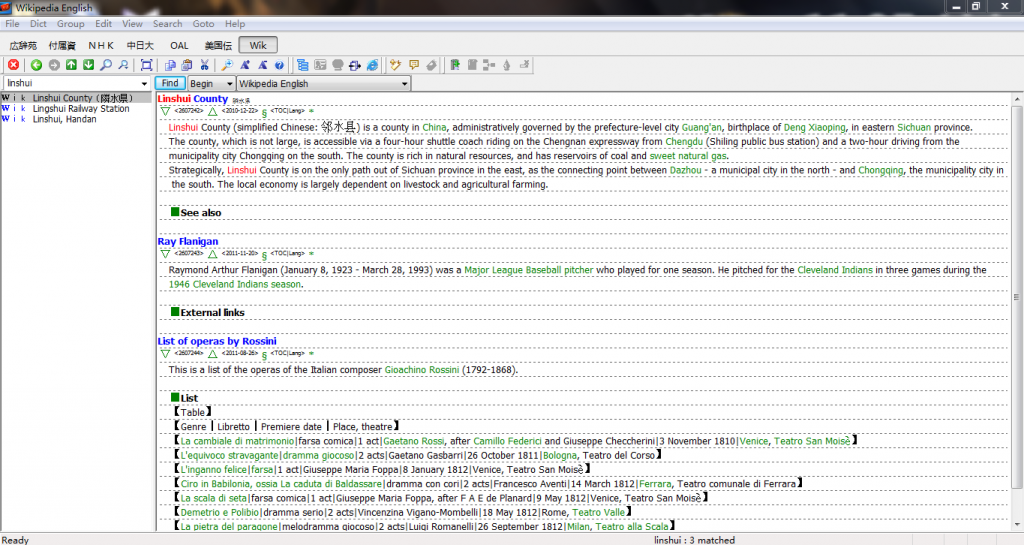1024x545 pixels.
Task: Click status text 'linshui : 3 matched'
Action: (x=694, y=540)
